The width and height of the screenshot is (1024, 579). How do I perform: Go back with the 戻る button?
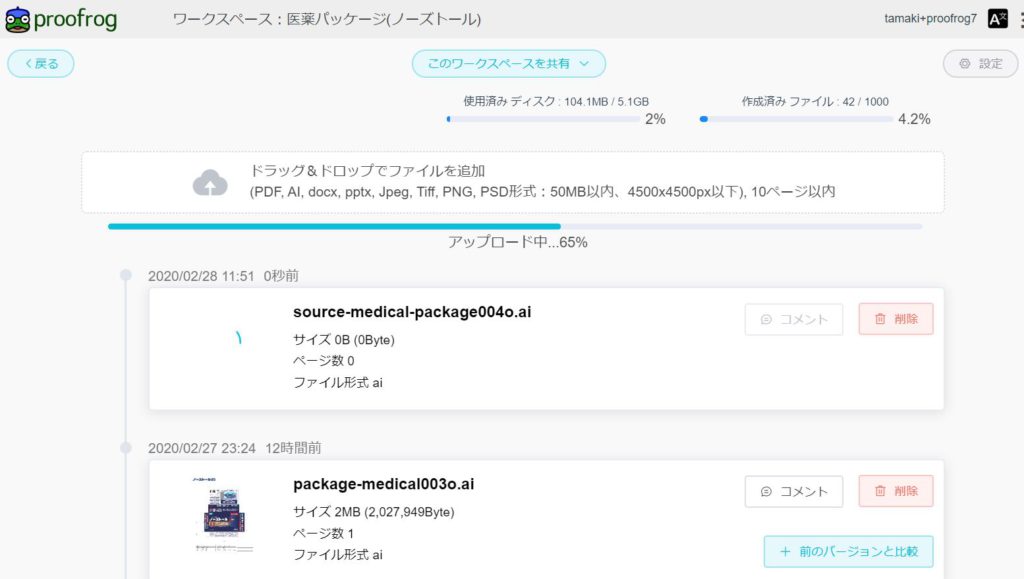[41, 64]
